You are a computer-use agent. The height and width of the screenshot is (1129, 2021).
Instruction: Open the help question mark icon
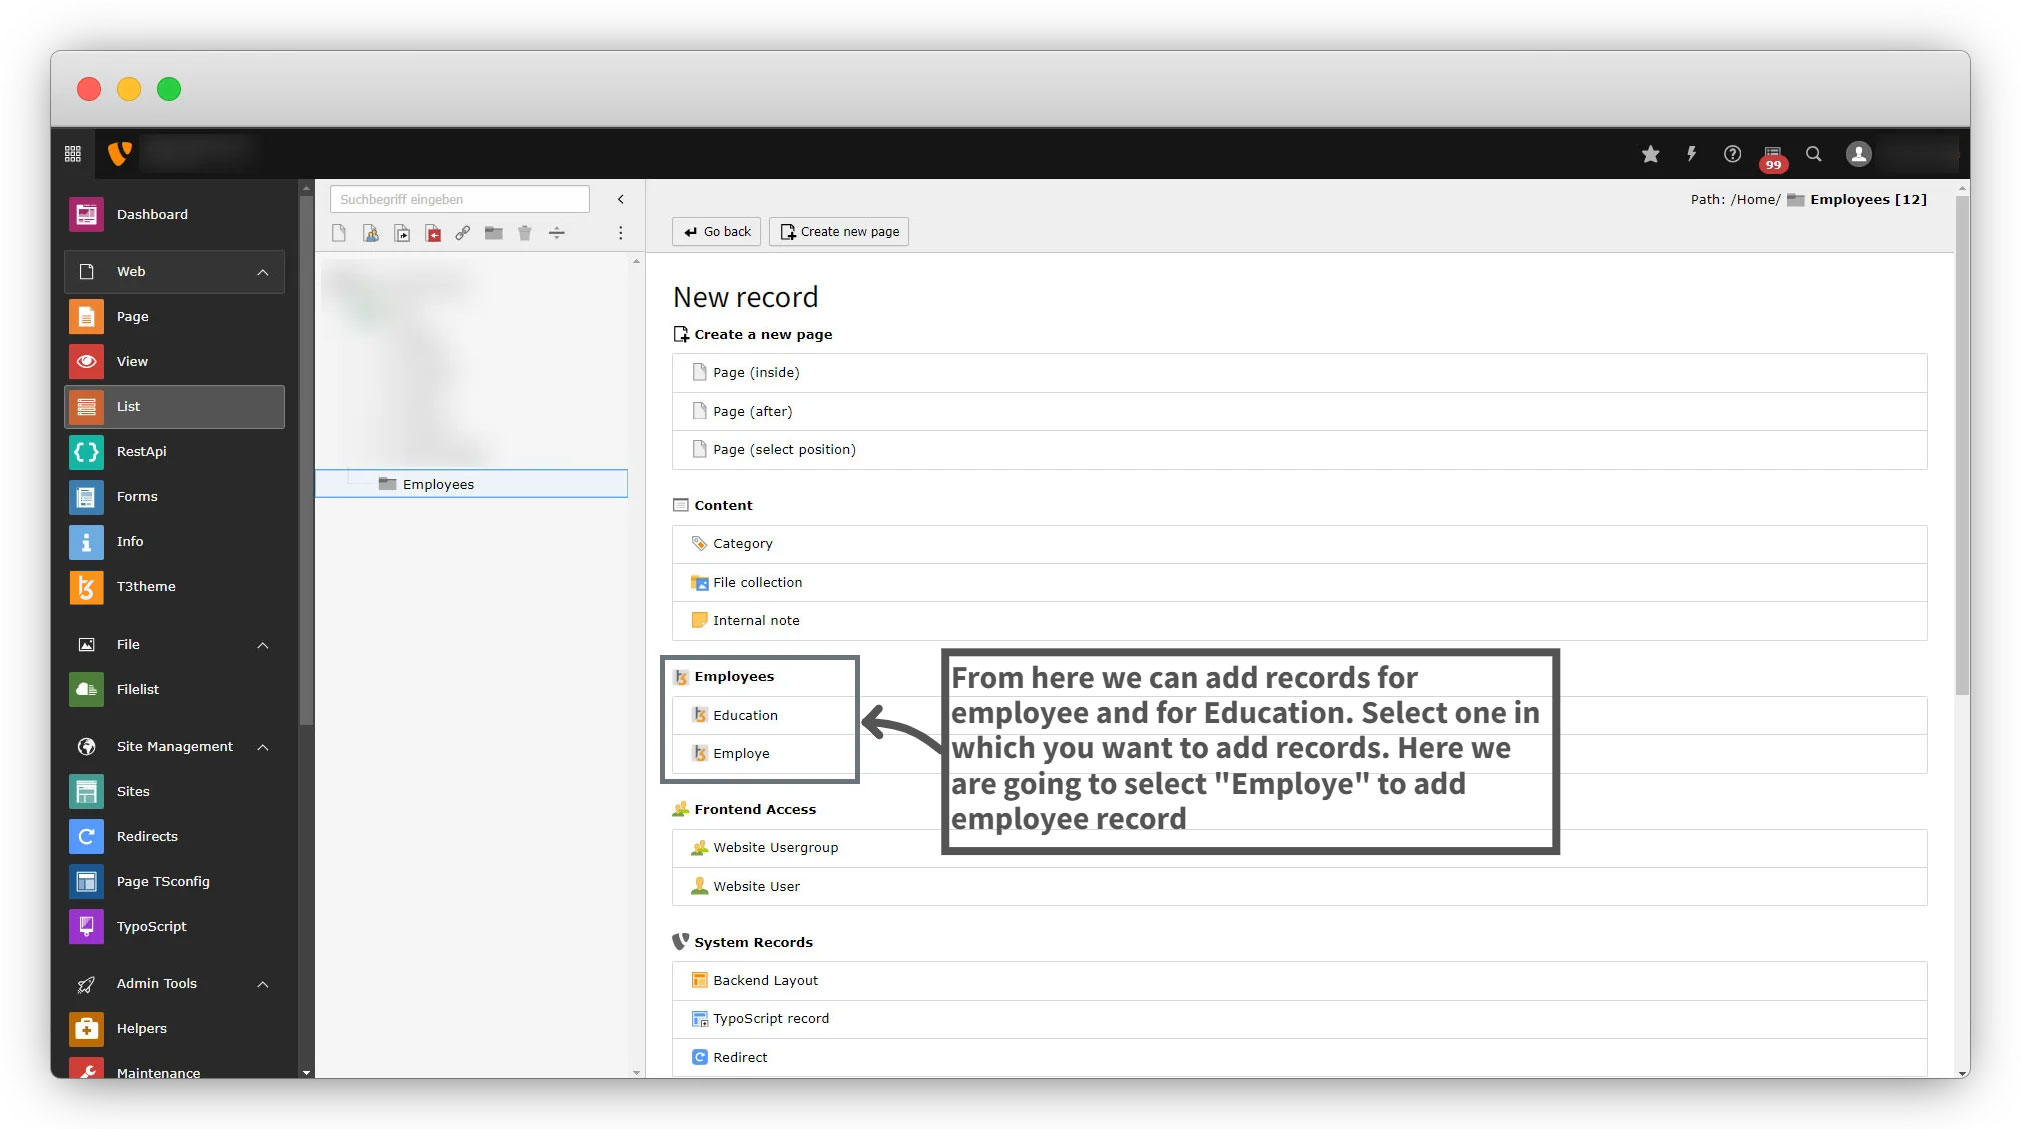(1732, 154)
